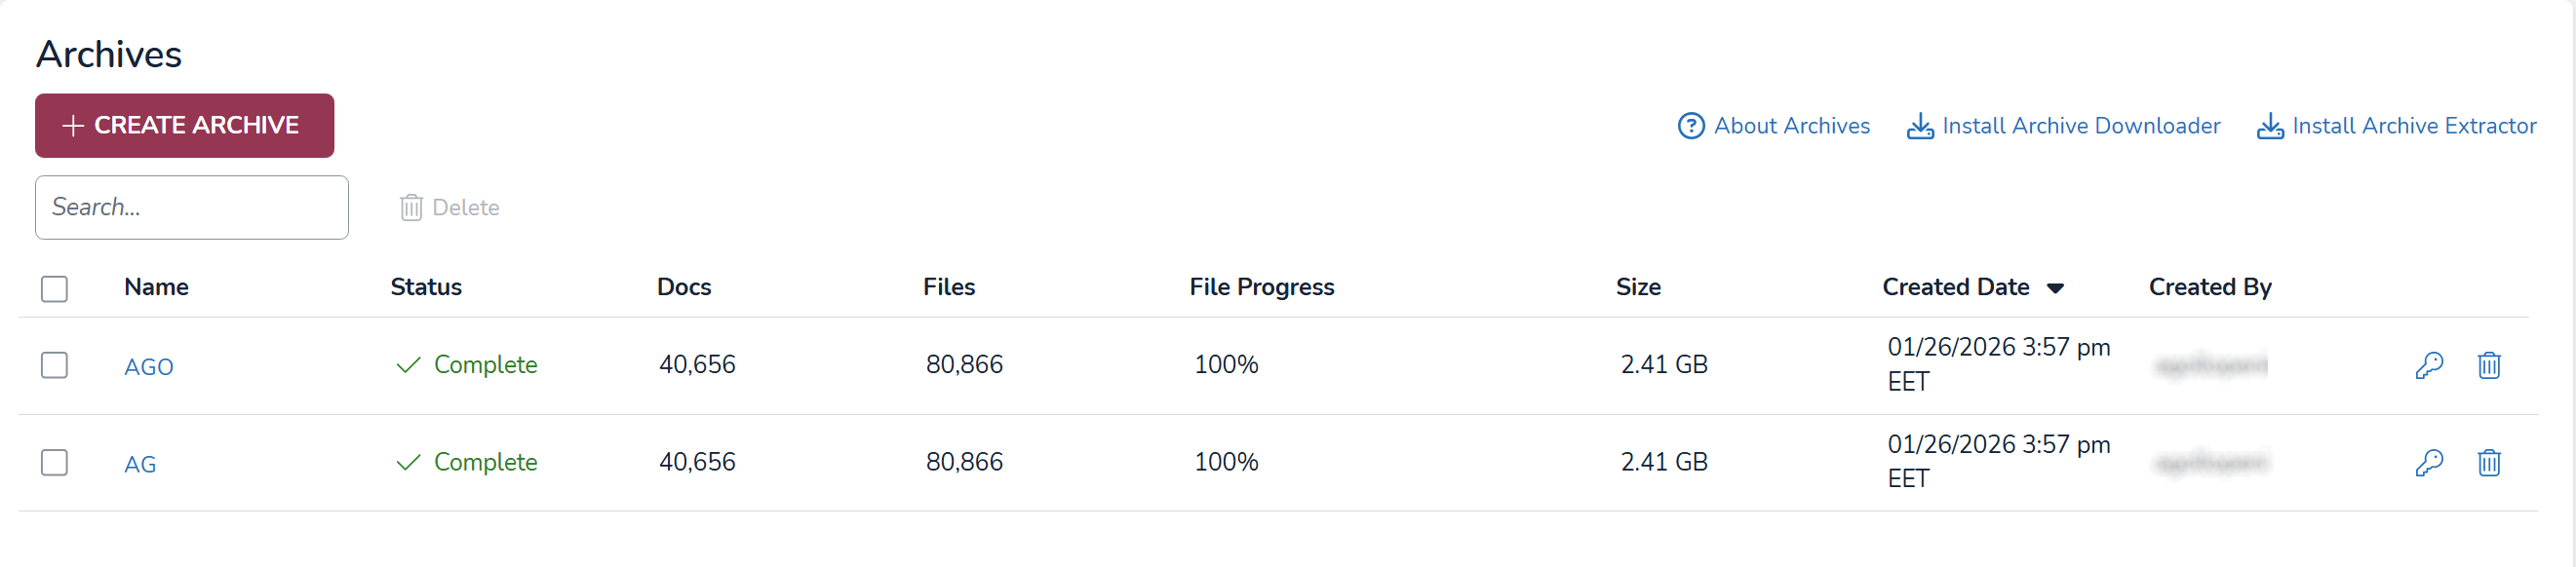The width and height of the screenshot is (2576, 567).
Task: Sort by the Docs column header
Action: pyautogui.click(x=683, y=287)
